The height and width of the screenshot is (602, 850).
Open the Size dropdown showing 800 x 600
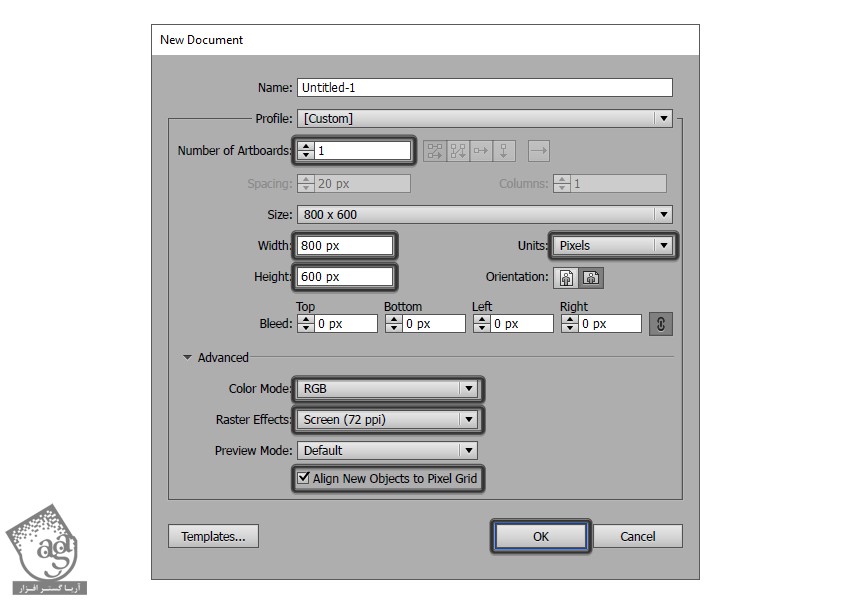[662, 215]
